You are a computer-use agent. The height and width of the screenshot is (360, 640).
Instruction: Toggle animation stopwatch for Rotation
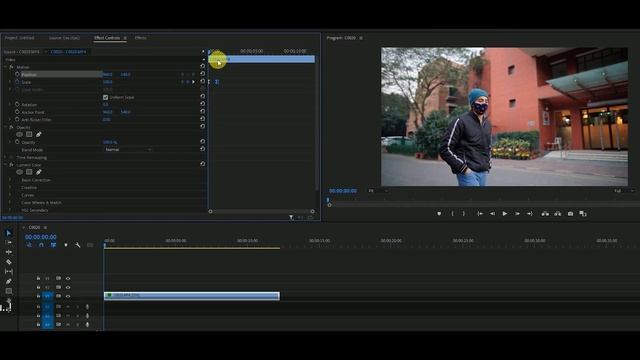17,104
